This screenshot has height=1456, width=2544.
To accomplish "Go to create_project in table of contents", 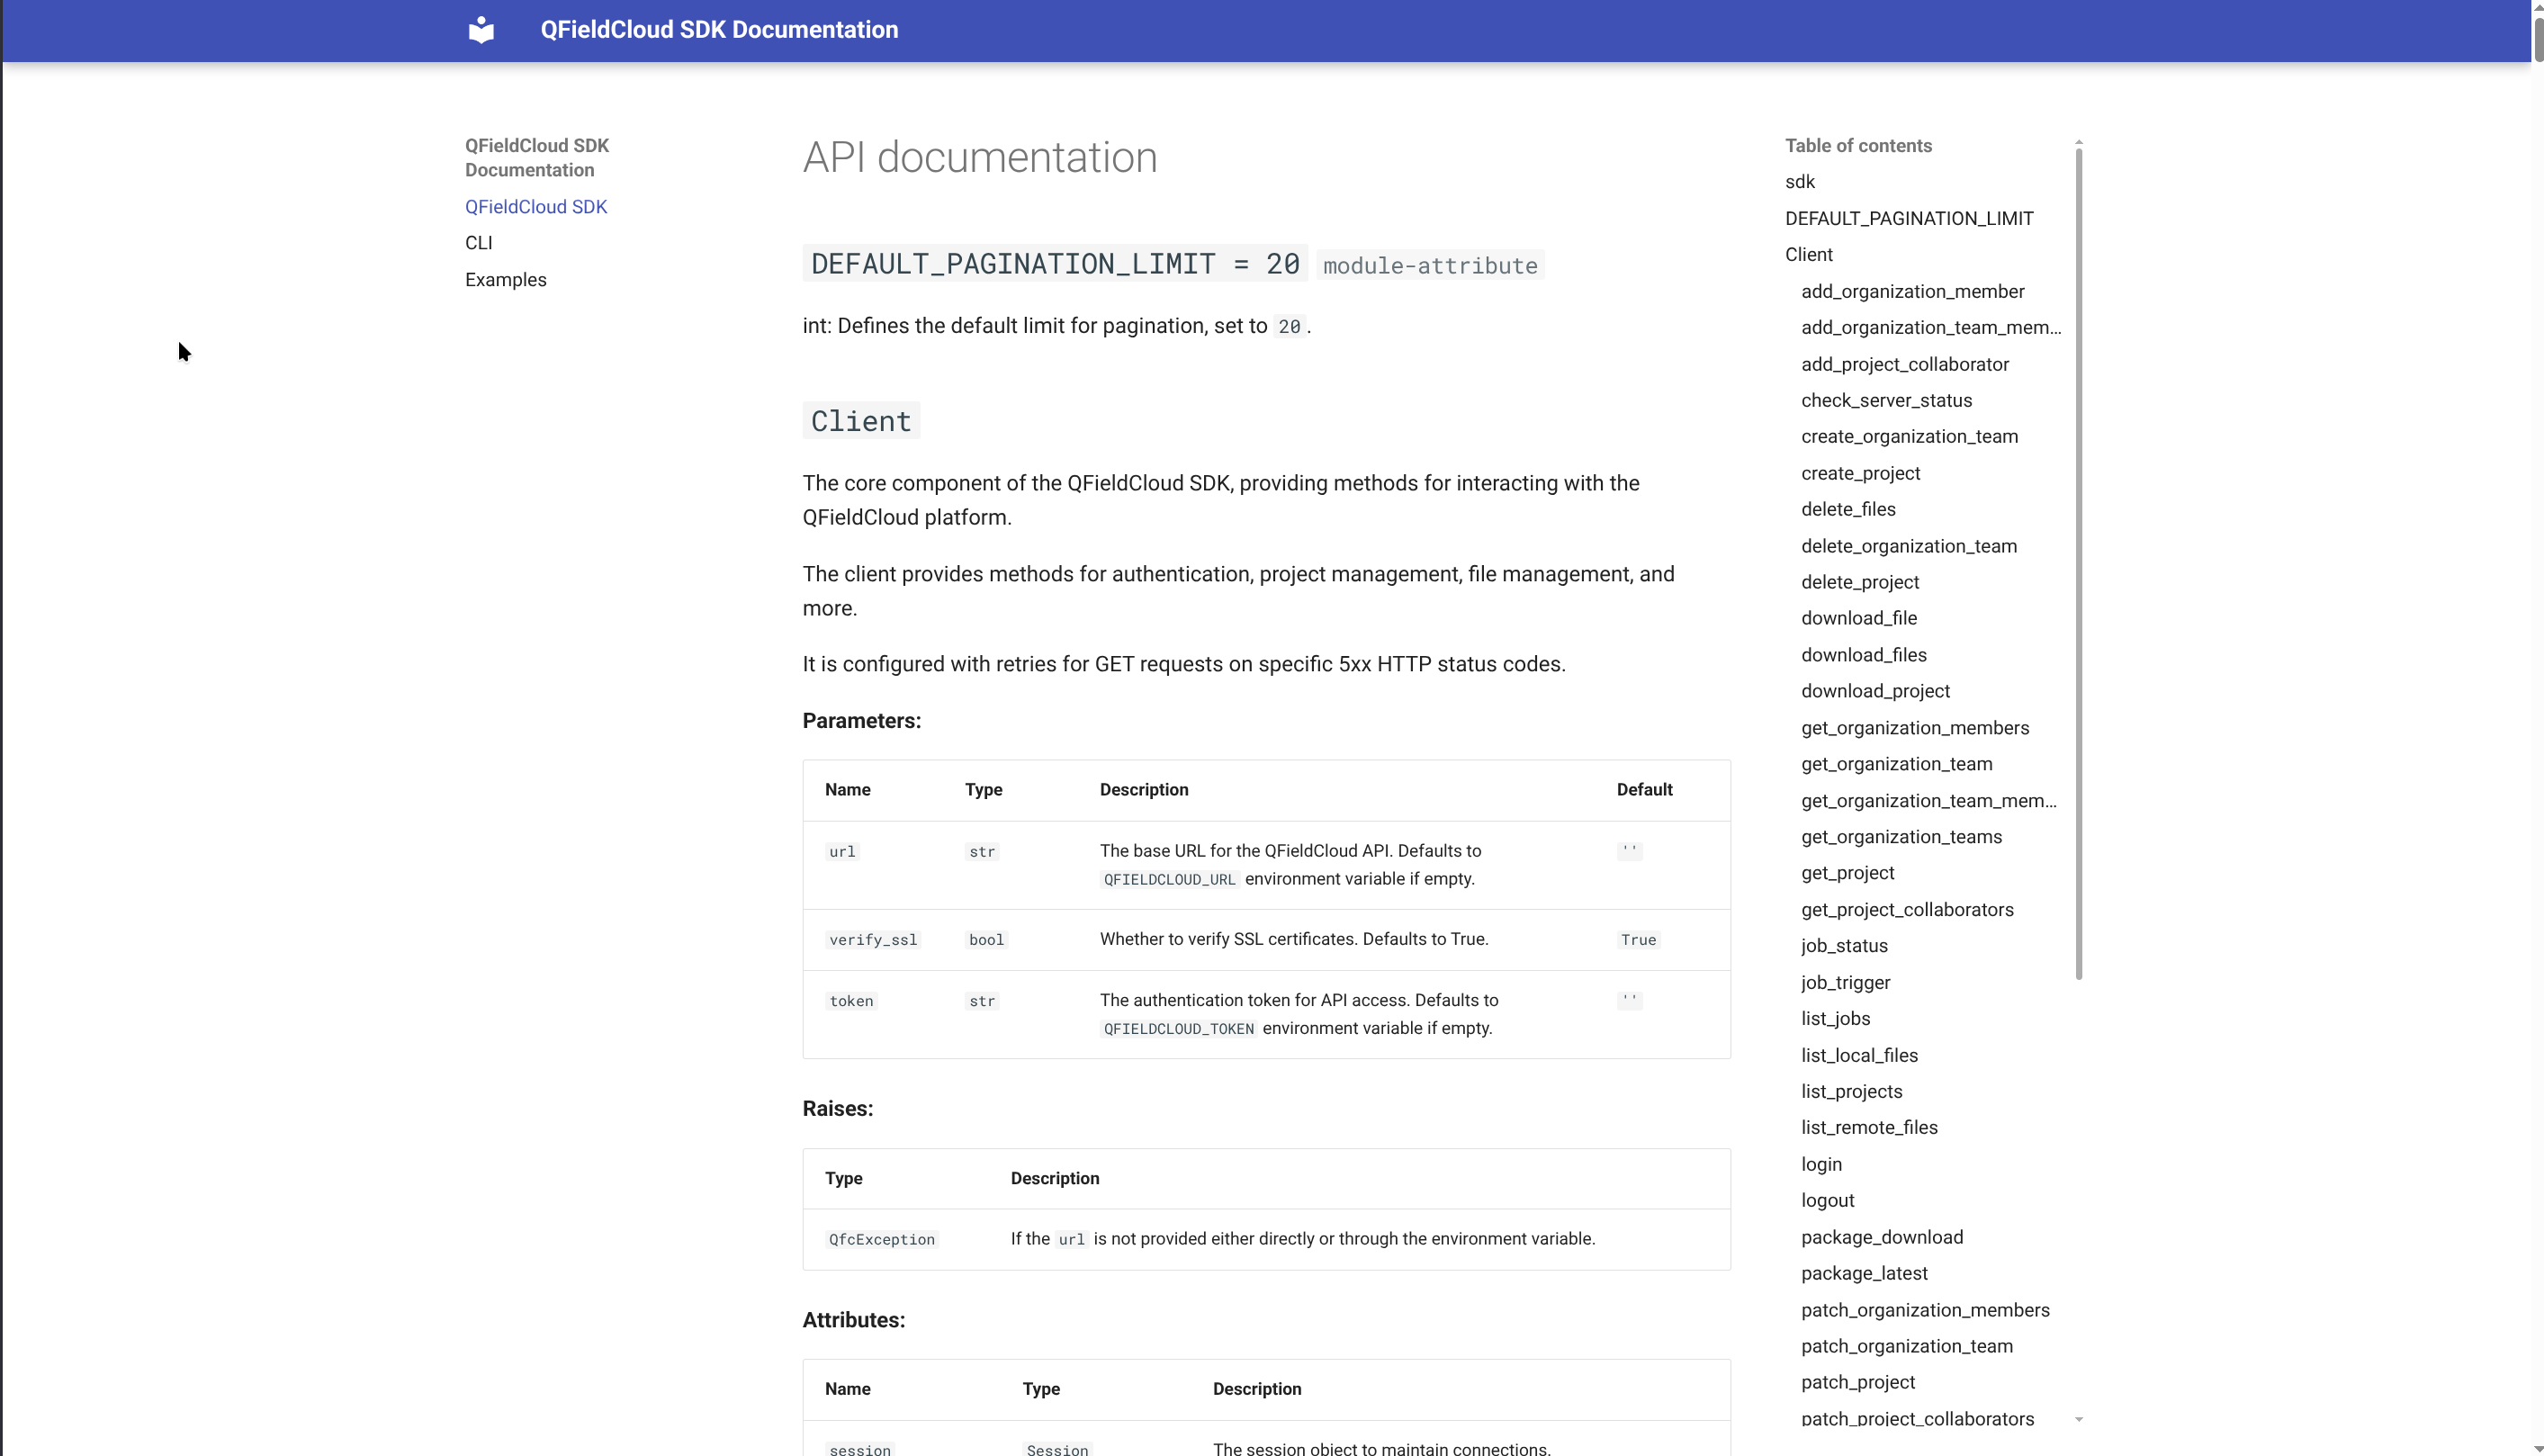I will 1860,473.
